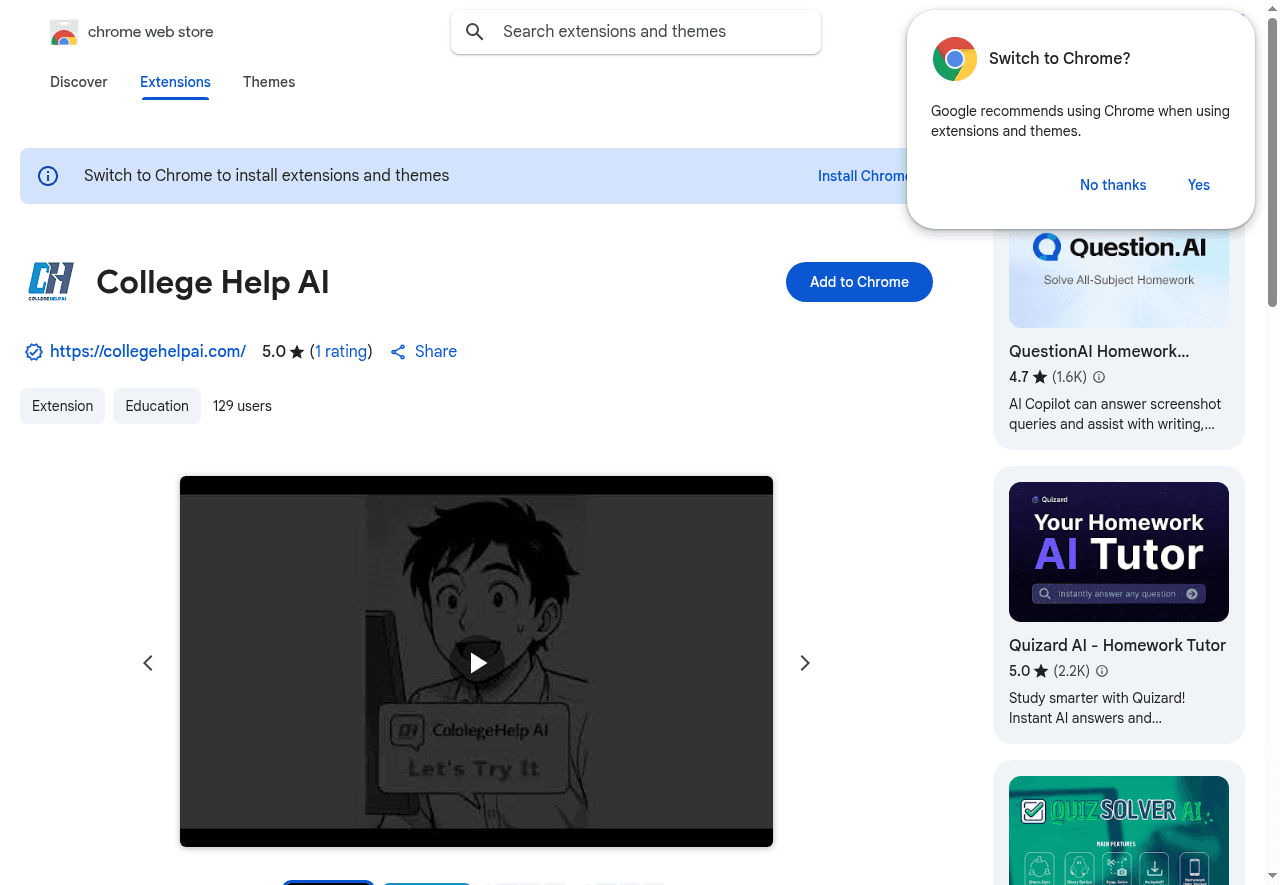Play the College Help AI promo video
The image size is (1280, 885).
click(477, 662)
